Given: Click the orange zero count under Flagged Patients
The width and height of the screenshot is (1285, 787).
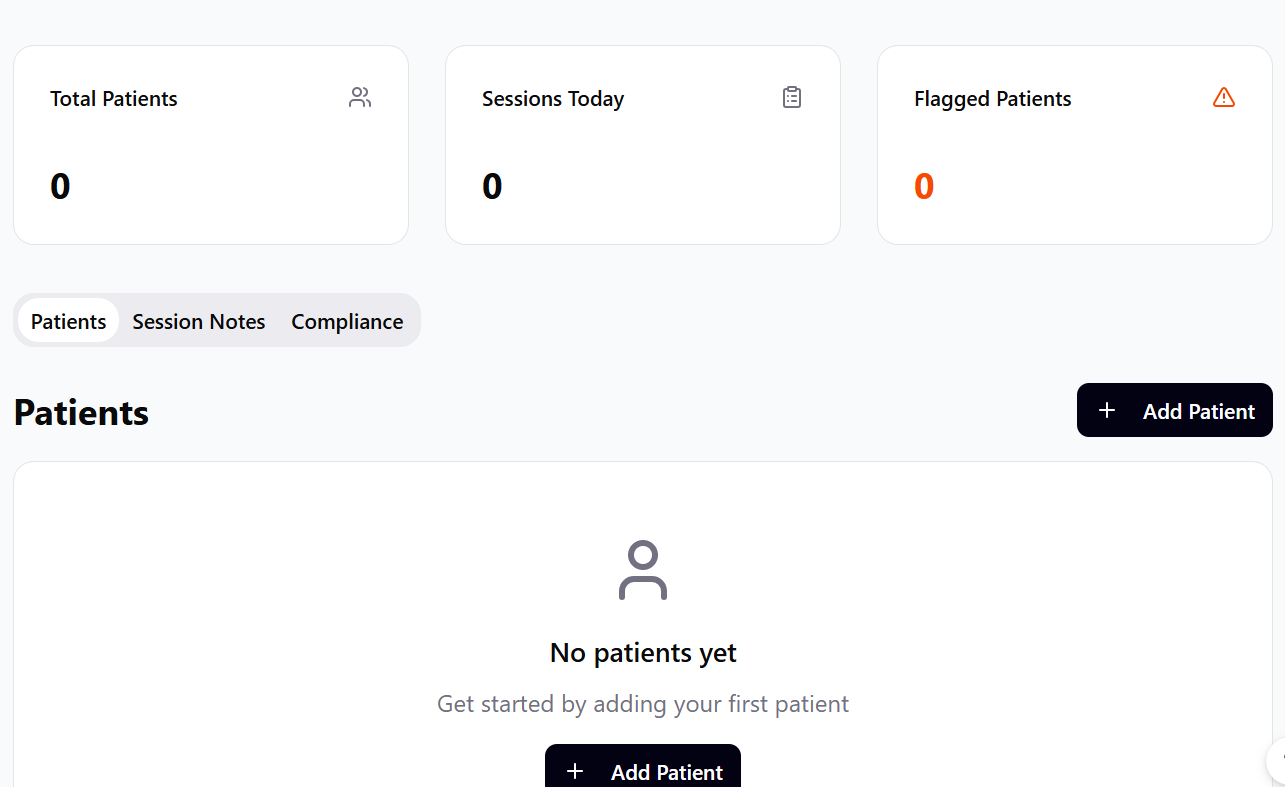Looking at the screenshot, I should click(x=923, y=186).
